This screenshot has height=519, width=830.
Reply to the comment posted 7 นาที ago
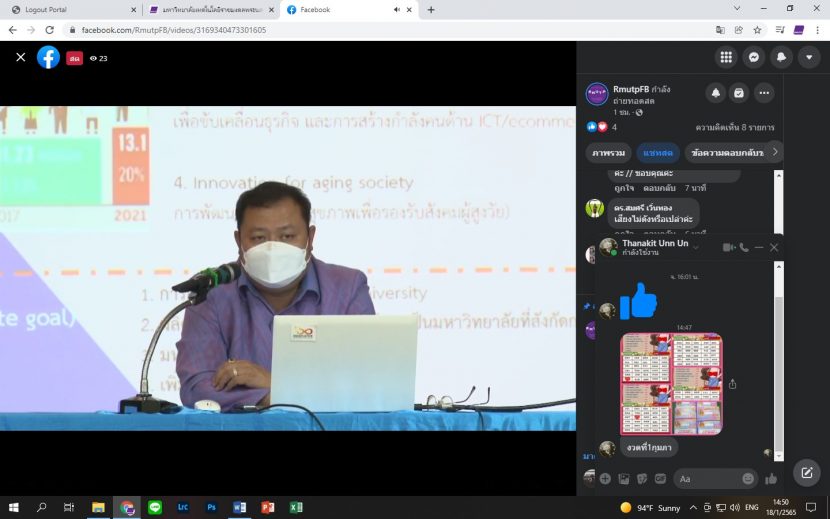pyautogui.click(x=659, y=188)
